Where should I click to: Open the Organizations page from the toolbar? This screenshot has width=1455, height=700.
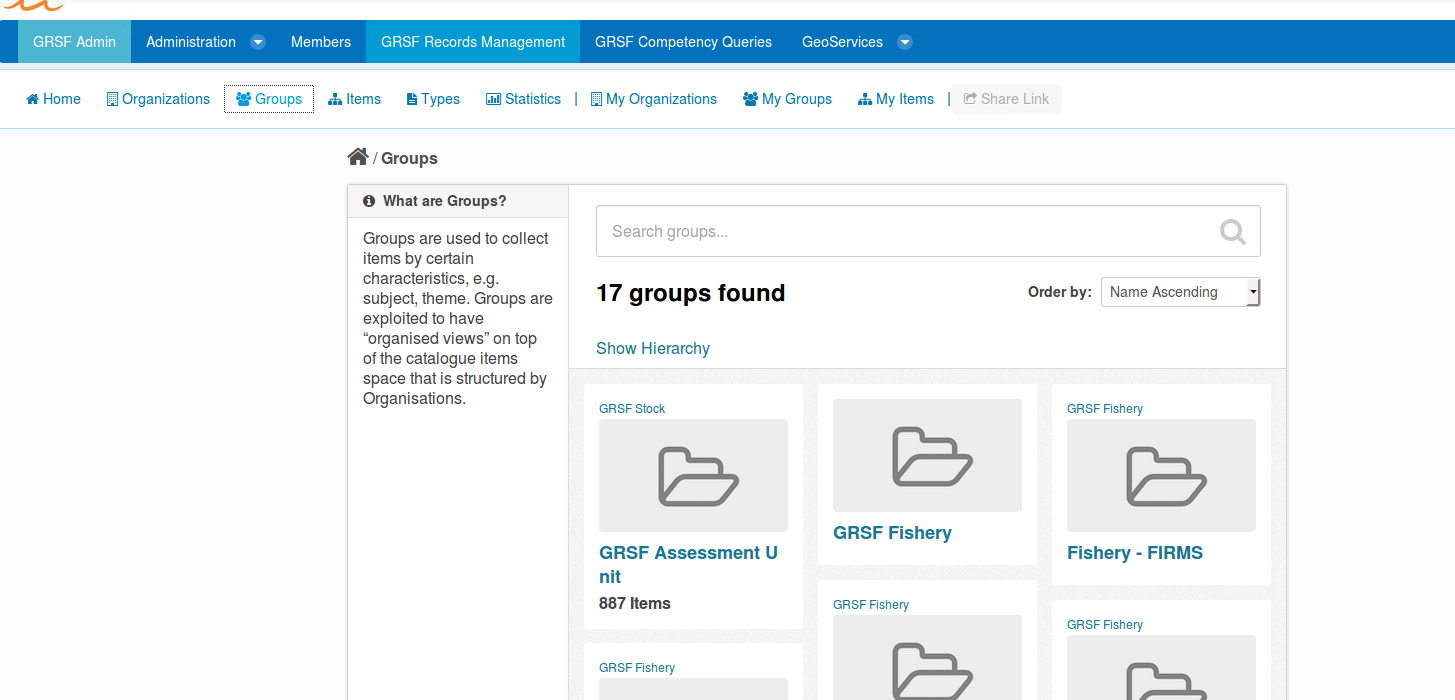[x=158, y=99]
